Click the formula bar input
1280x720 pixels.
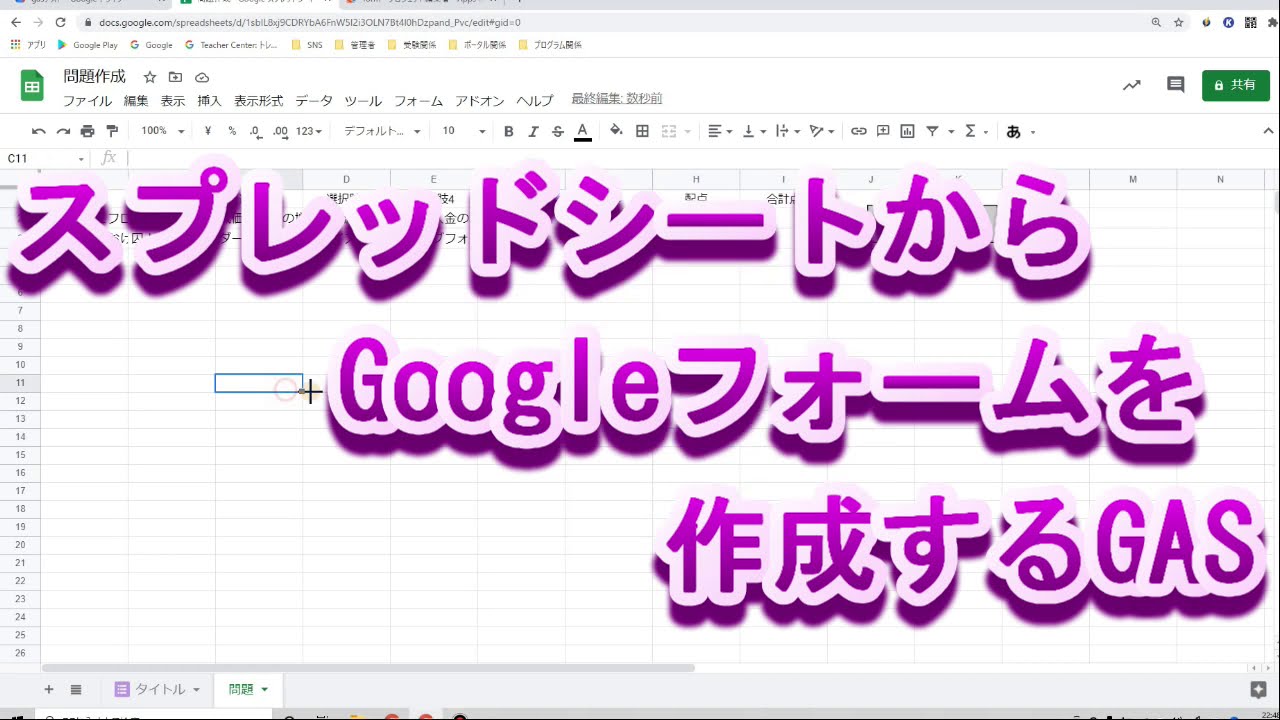tap(700, 158)
